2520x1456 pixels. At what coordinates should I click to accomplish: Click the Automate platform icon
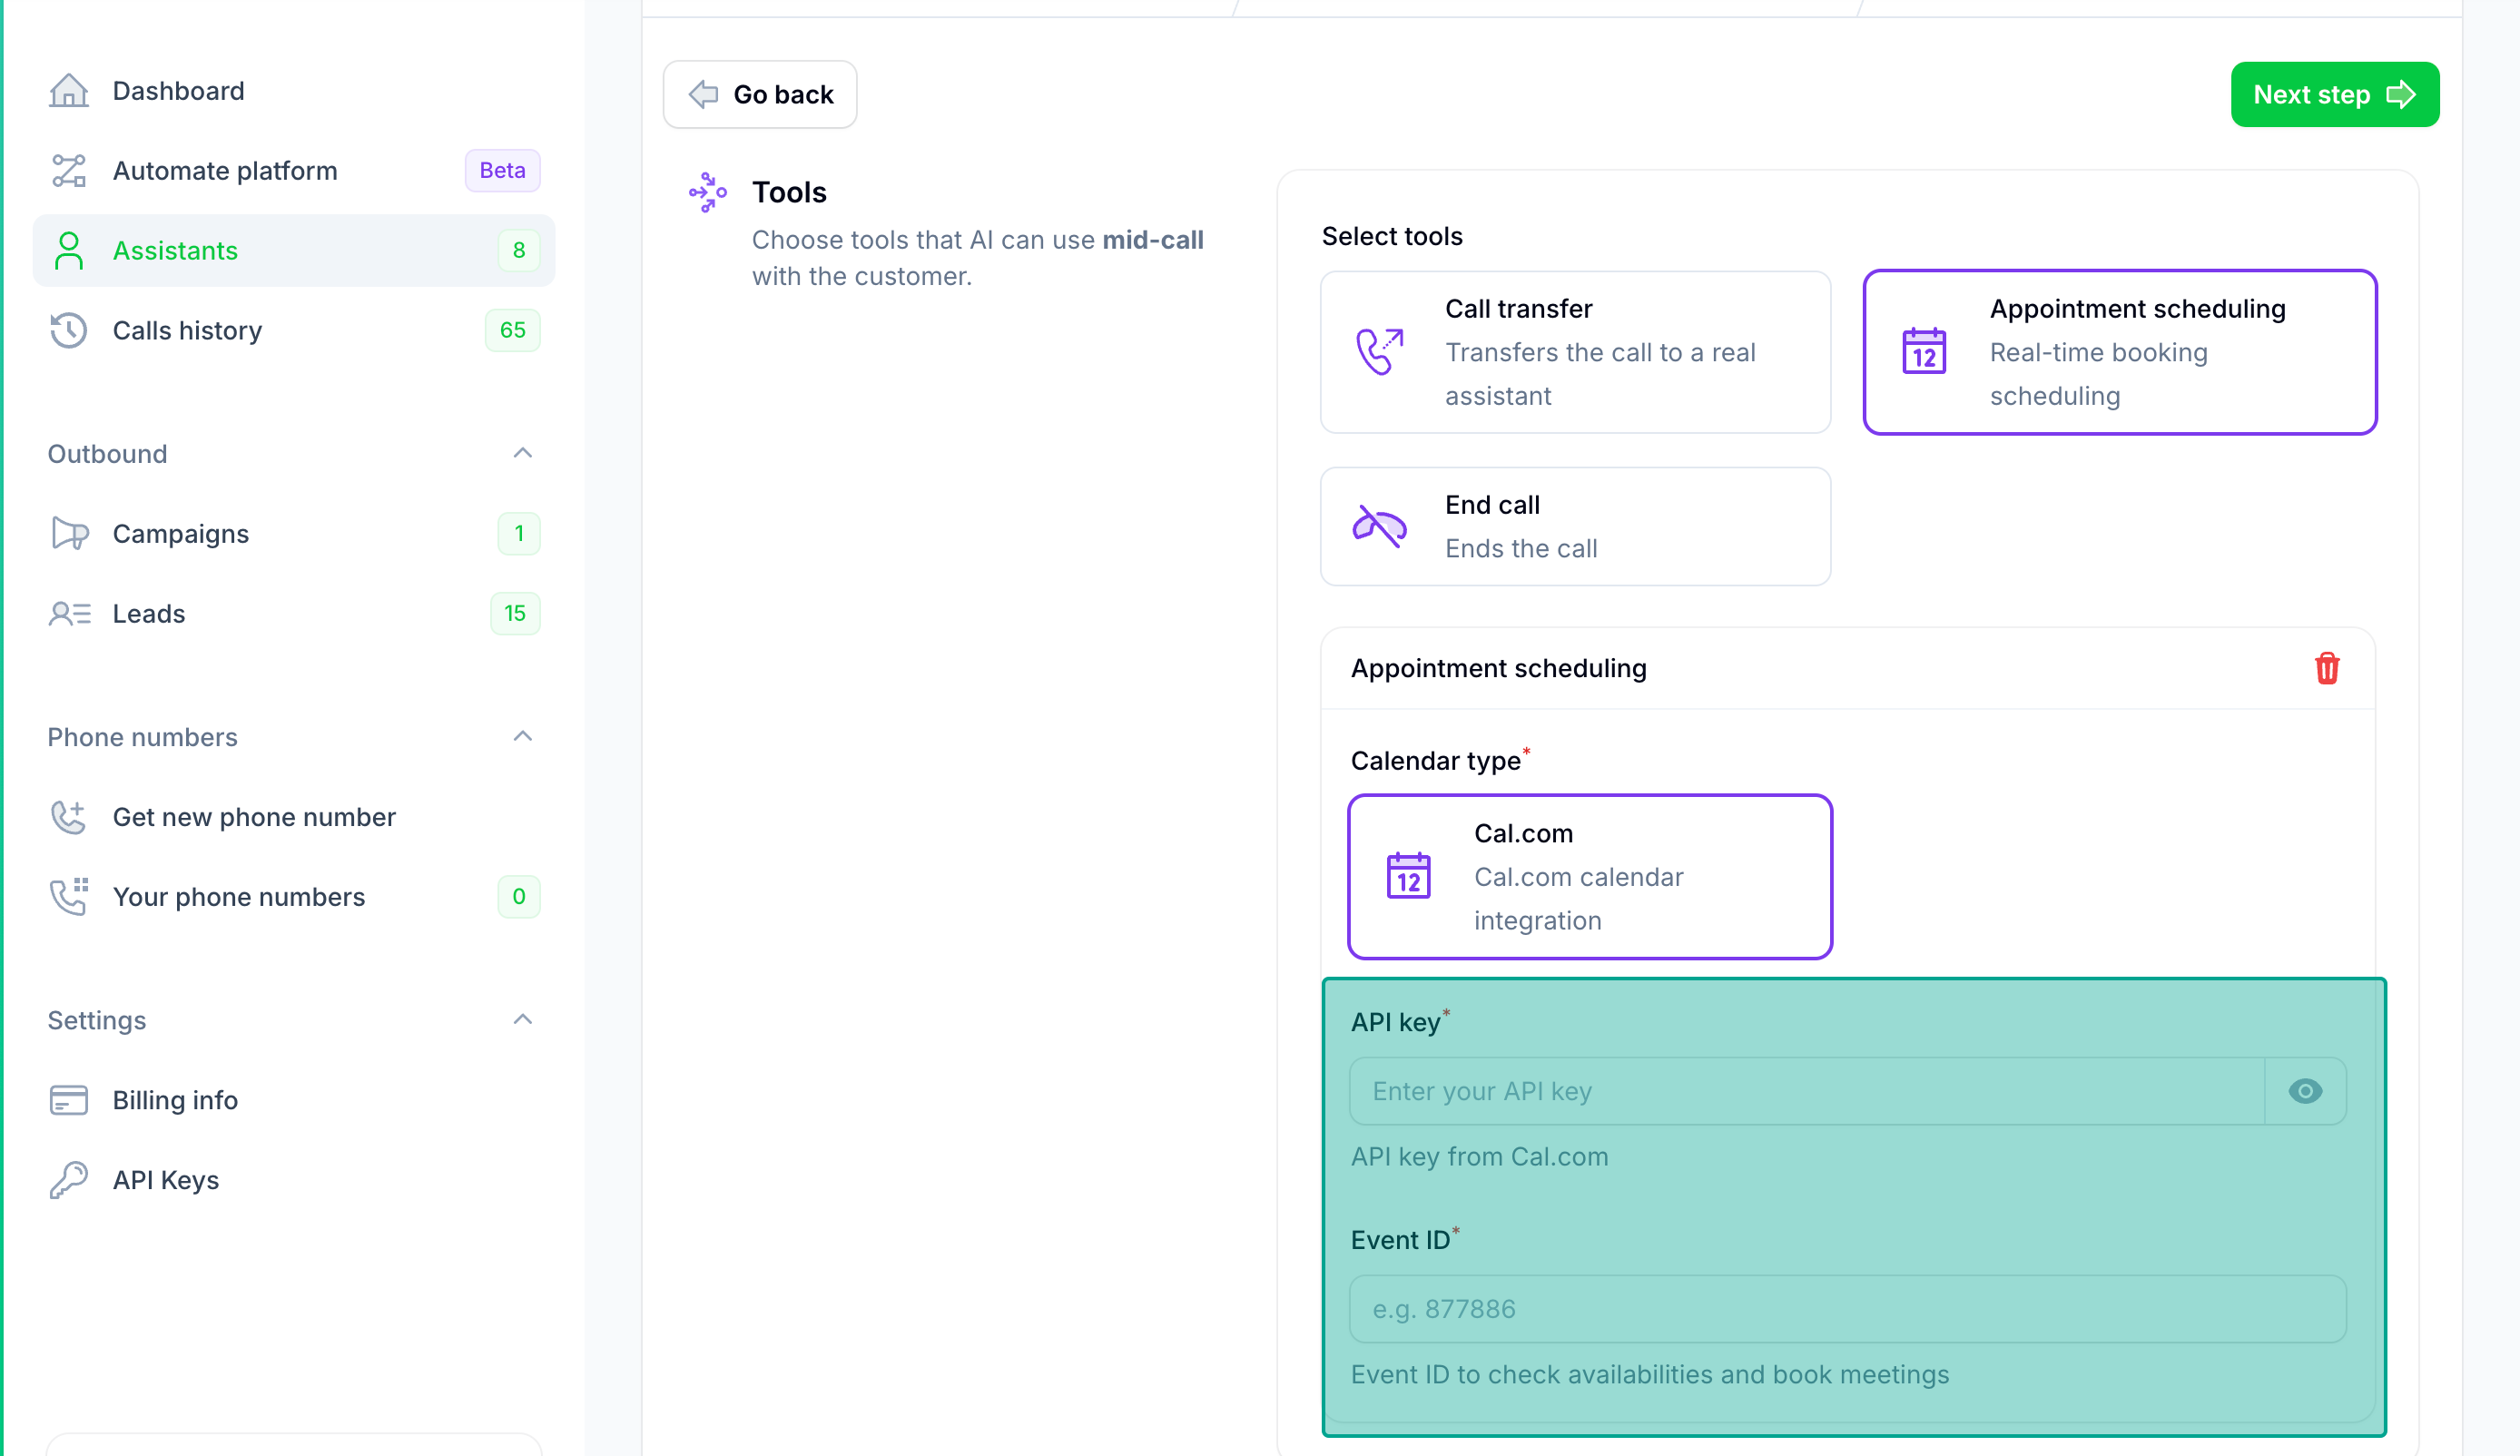coord(69,170)
